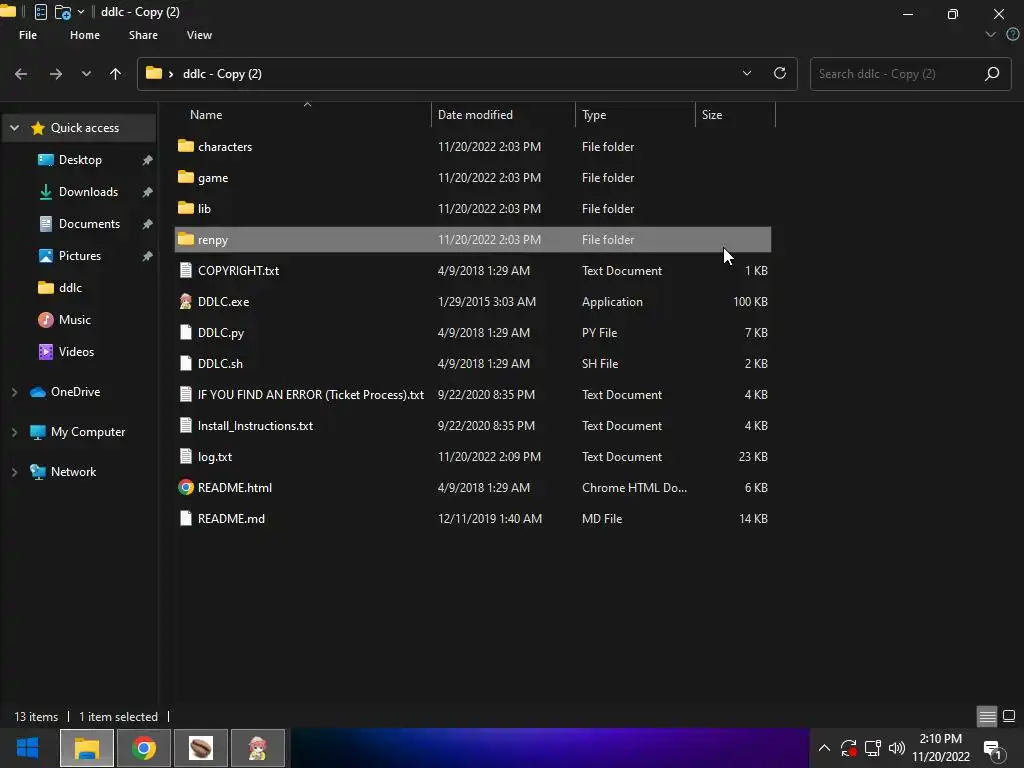Open Explorer help question mark icon
The height and width of the screenshot is (768, 1024).
(1012, 35)
